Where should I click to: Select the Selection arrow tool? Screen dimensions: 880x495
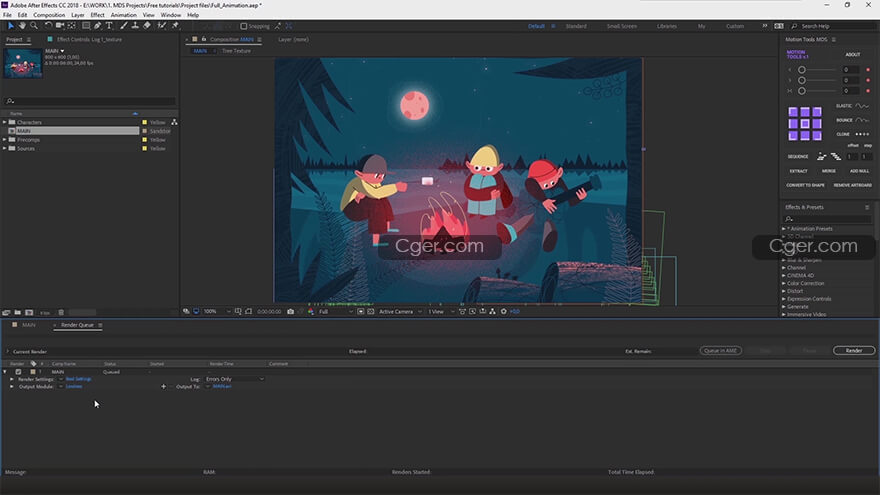tap(11, 26)
